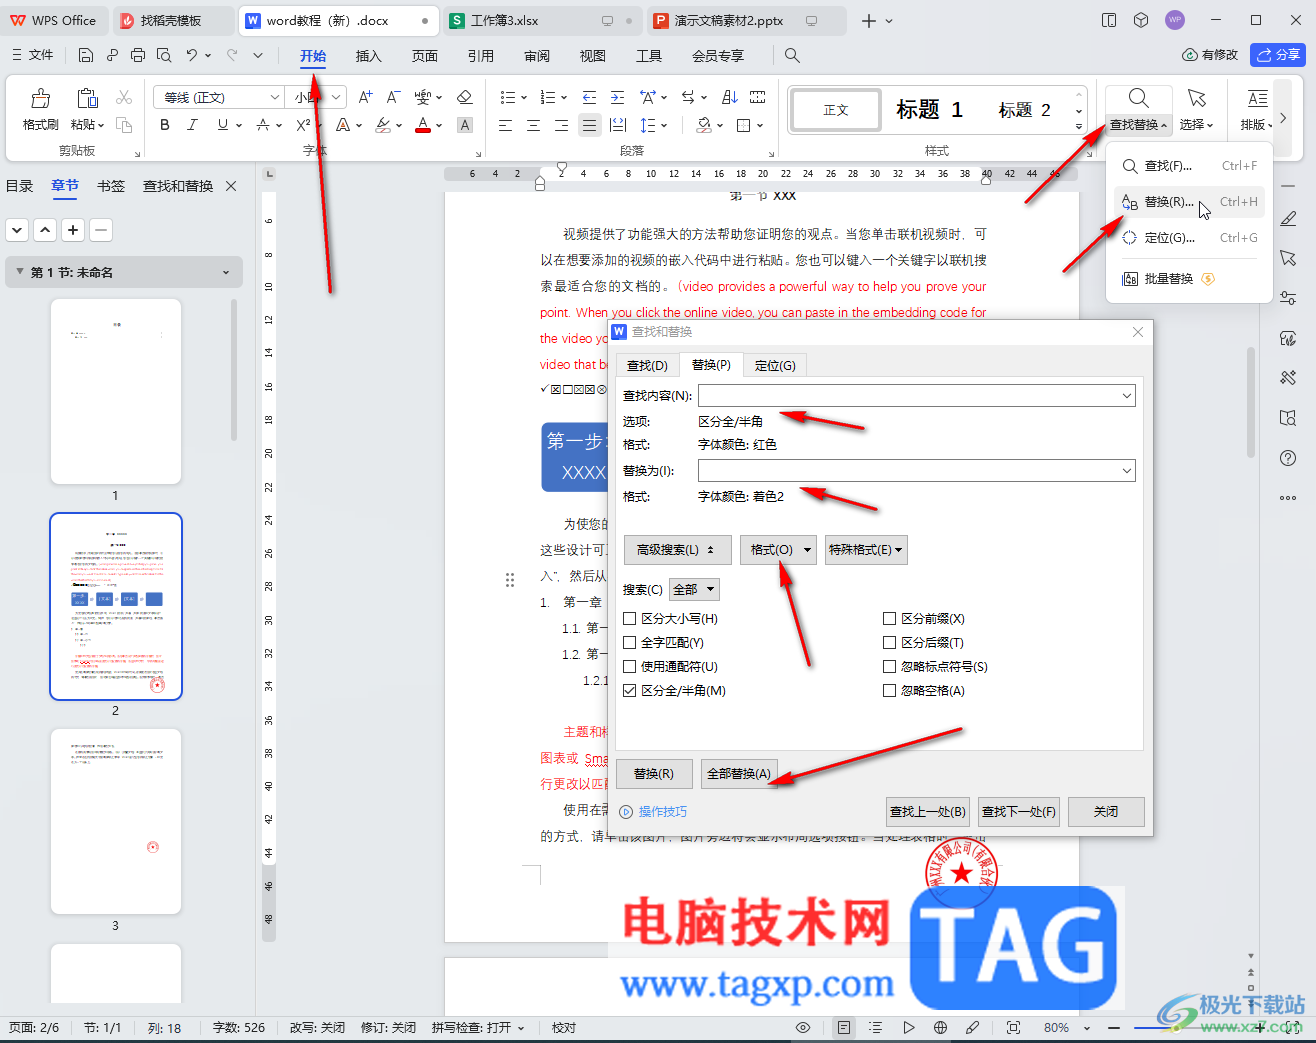1316x1043 pixels.
Task: Expand the 第1节: 未命名 section dropdown
Action: coord(226,272)
